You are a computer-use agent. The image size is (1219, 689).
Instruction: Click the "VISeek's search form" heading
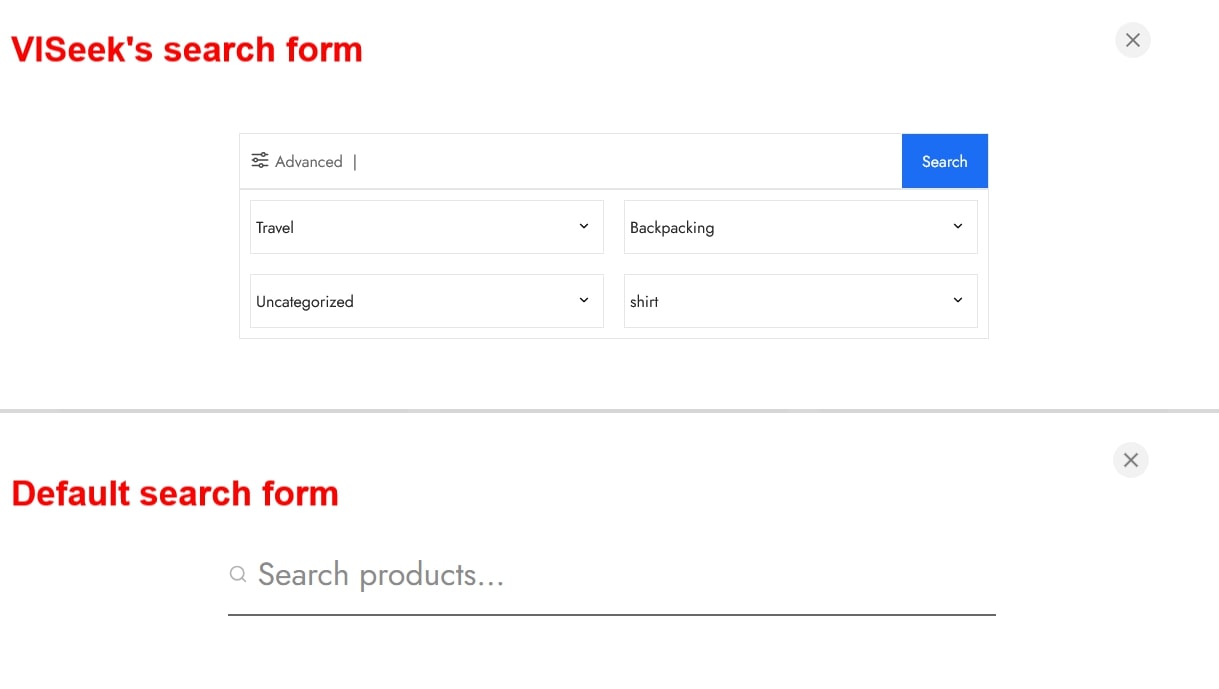click(187, 49)
